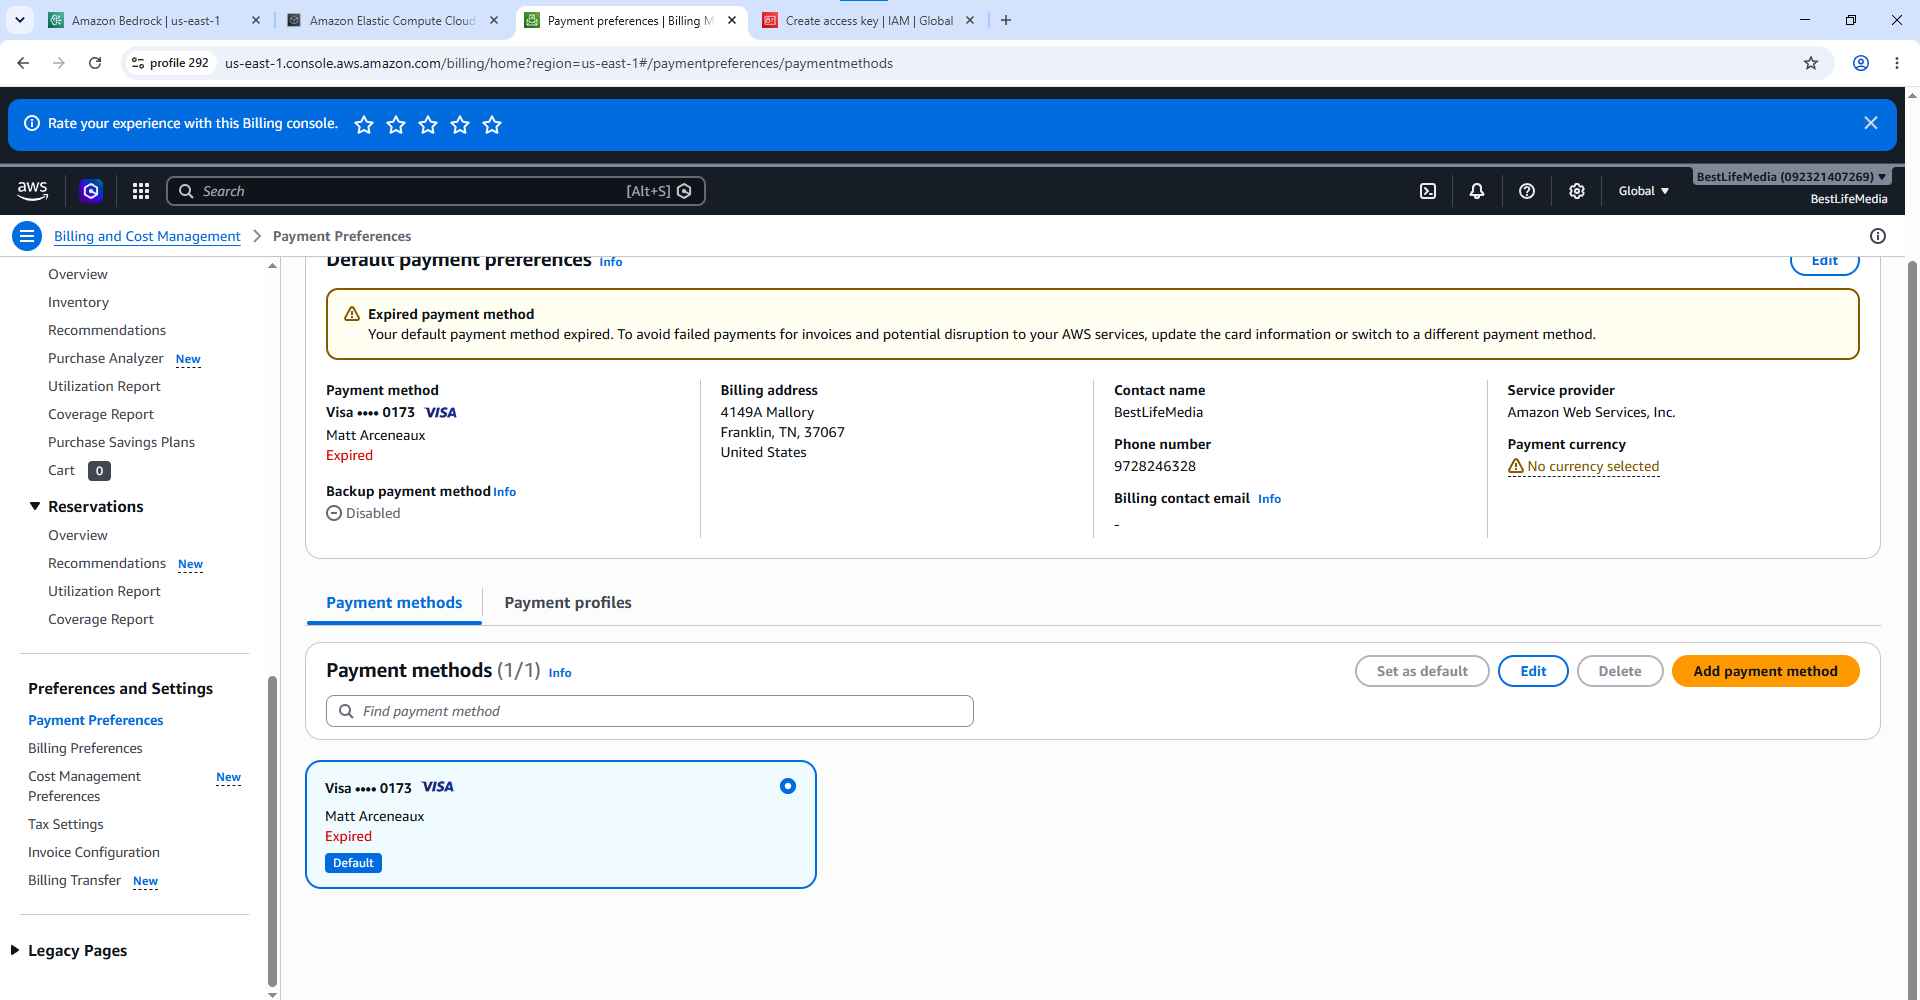The width and height of the screenshot is (1920, 1000).
Task: Bookmark this page with the star icon
Action: click(x=1811, y=63)
